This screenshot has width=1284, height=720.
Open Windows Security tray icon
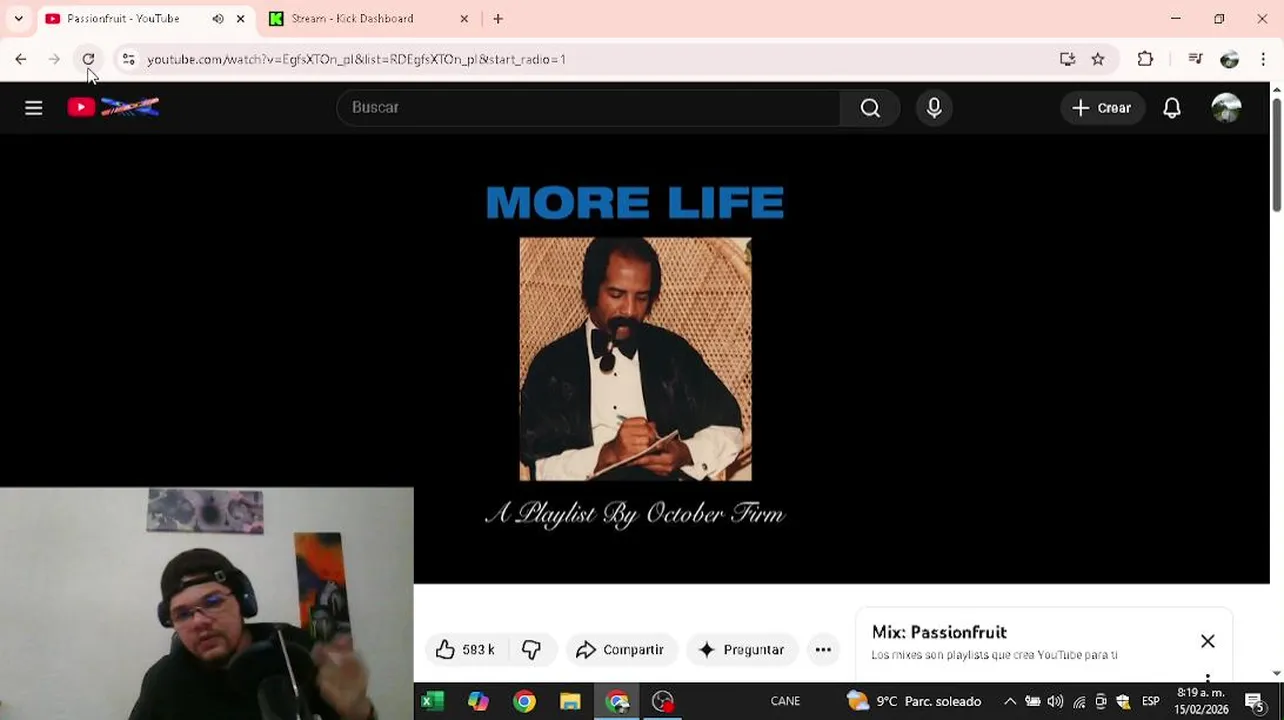pyautogui.click(x=1123, y=702)
